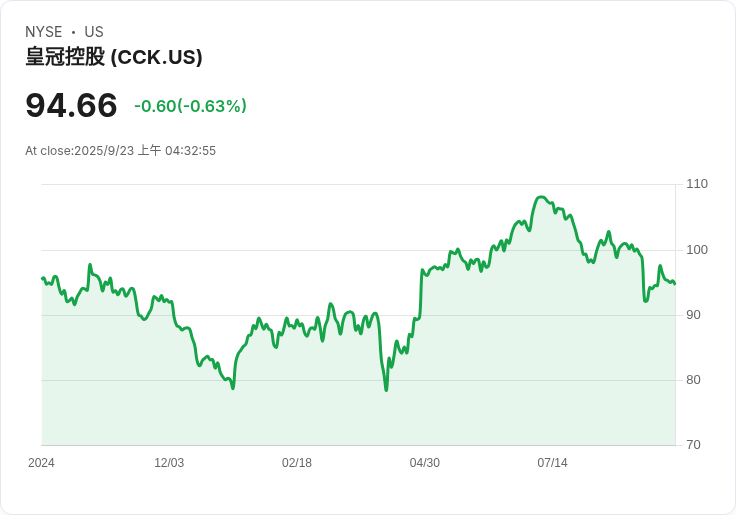The width and height of the screenshot is (736, 515).
Task: Click the 70 price axis label
Action: coord(694,445)
